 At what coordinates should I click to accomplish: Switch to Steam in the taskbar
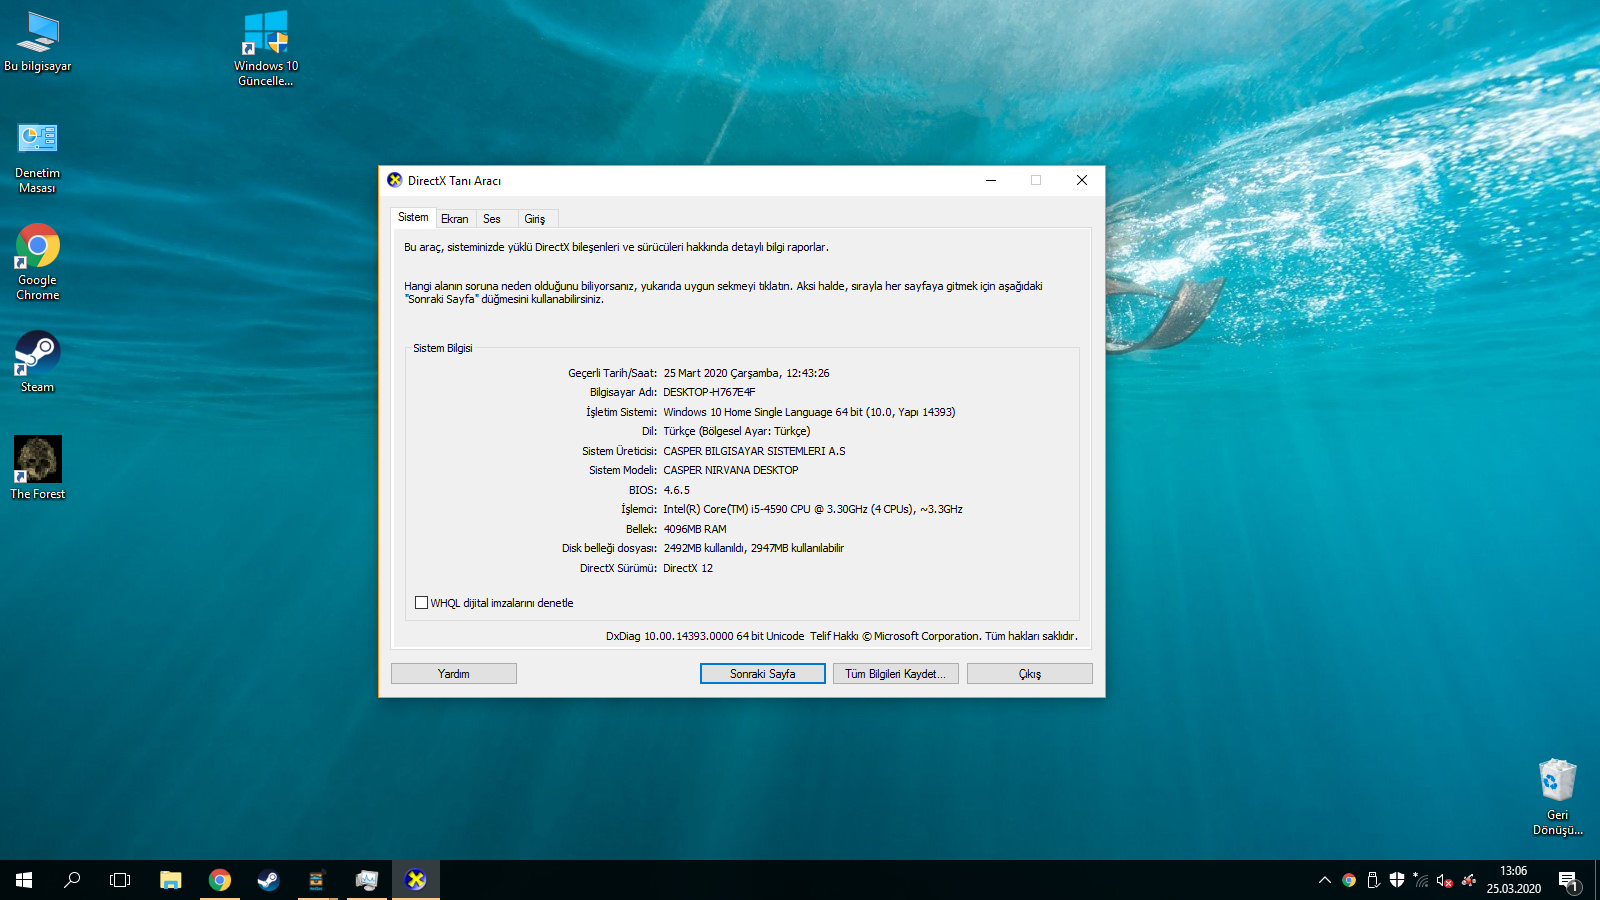(x=268, y=880)
